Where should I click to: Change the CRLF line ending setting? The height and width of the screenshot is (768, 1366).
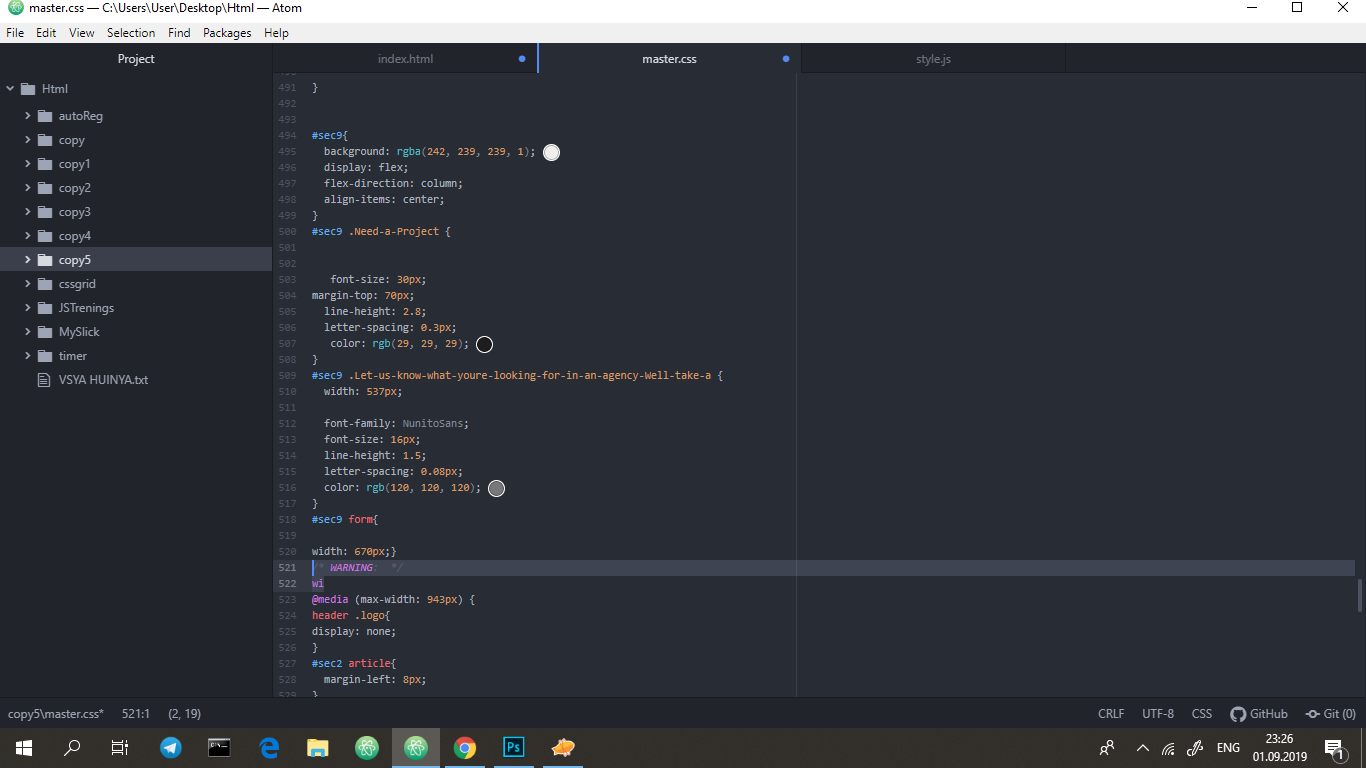(1111, 714)
